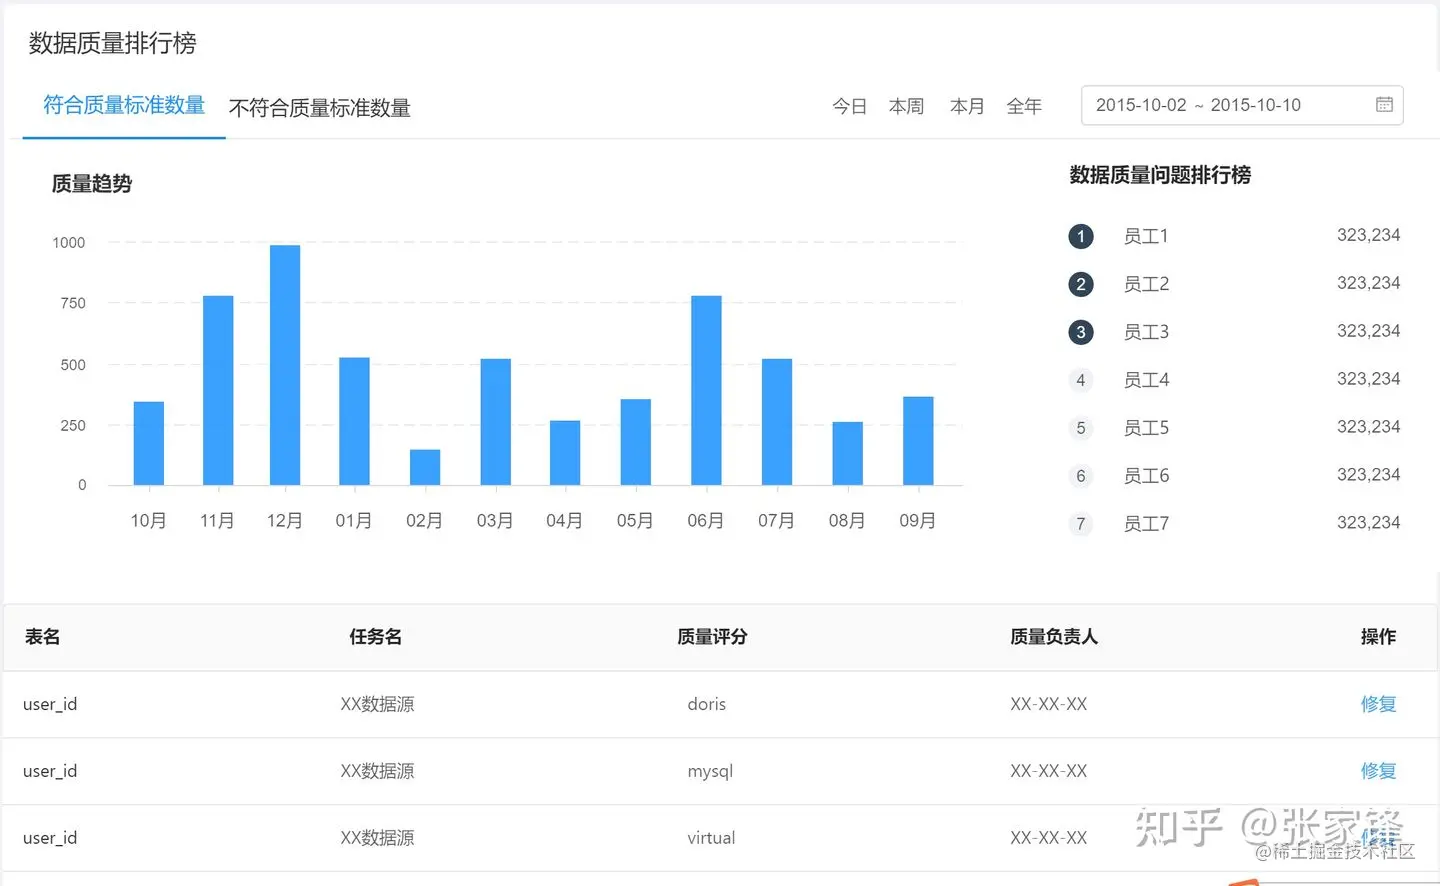1440x886 pixels.
Task: Select the 06月 bar in the chart
Action: click(x=706, y=390)
